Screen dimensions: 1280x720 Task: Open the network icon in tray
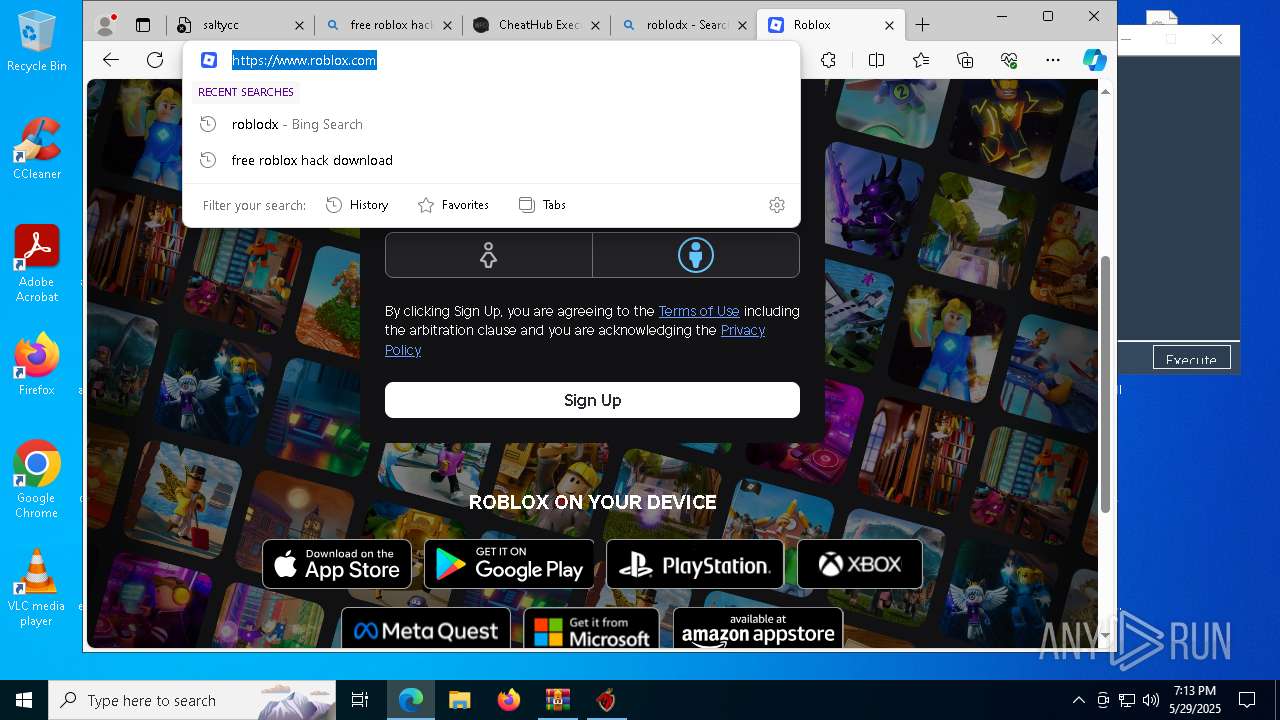(1127, 700)
